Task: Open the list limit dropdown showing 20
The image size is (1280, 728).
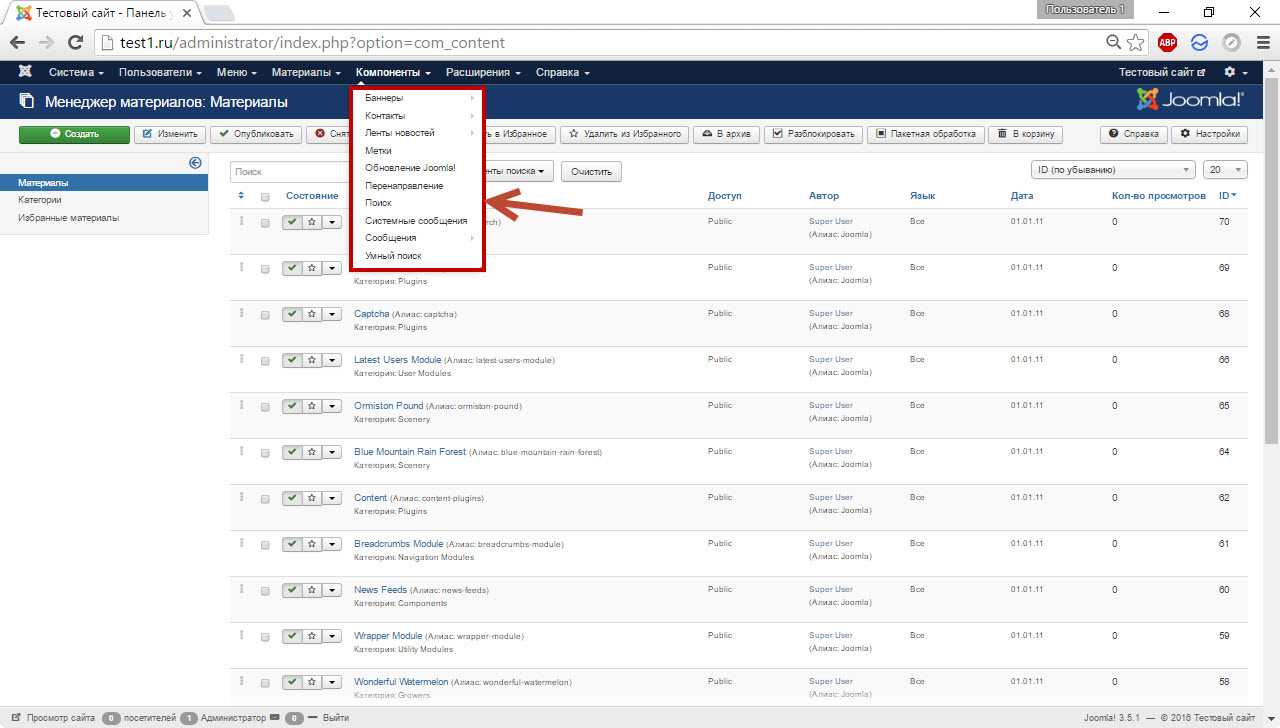Action: (x=1225, y=170)
